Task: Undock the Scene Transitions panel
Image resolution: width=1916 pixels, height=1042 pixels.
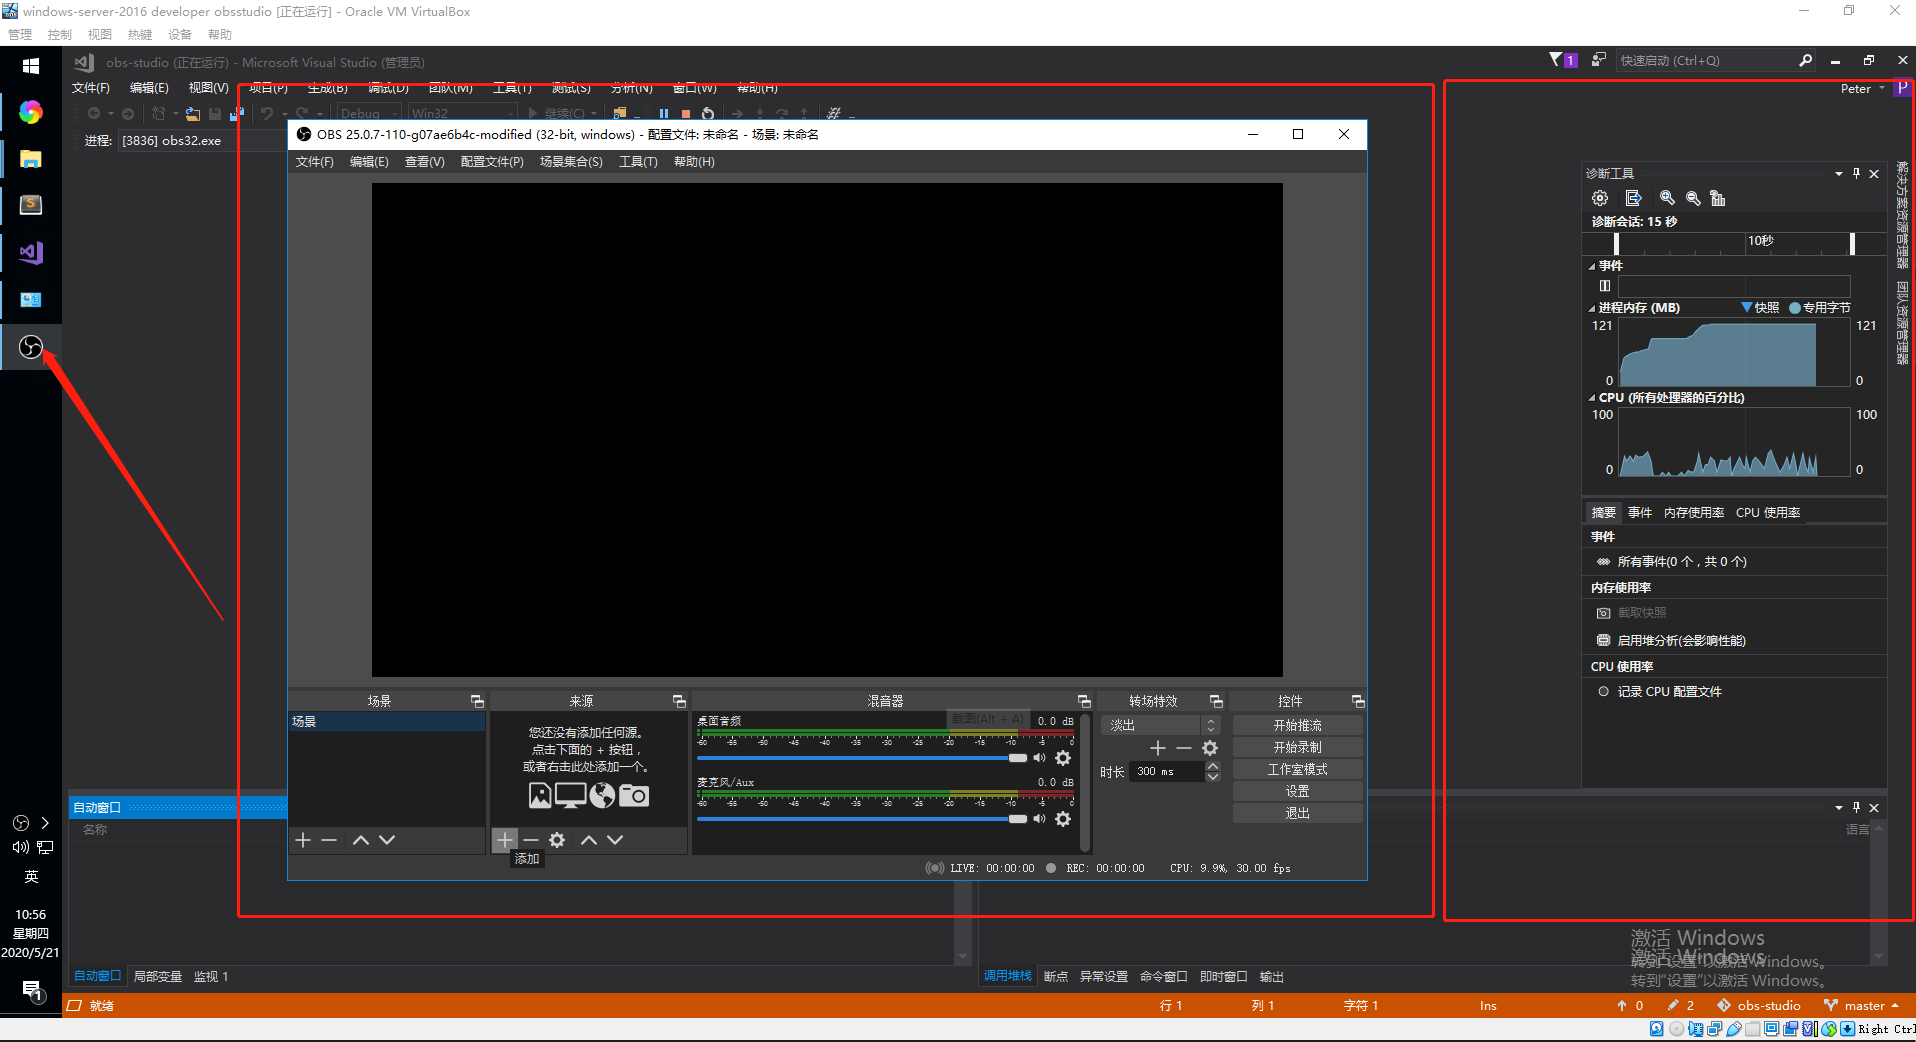Action: coord(1216,701)
